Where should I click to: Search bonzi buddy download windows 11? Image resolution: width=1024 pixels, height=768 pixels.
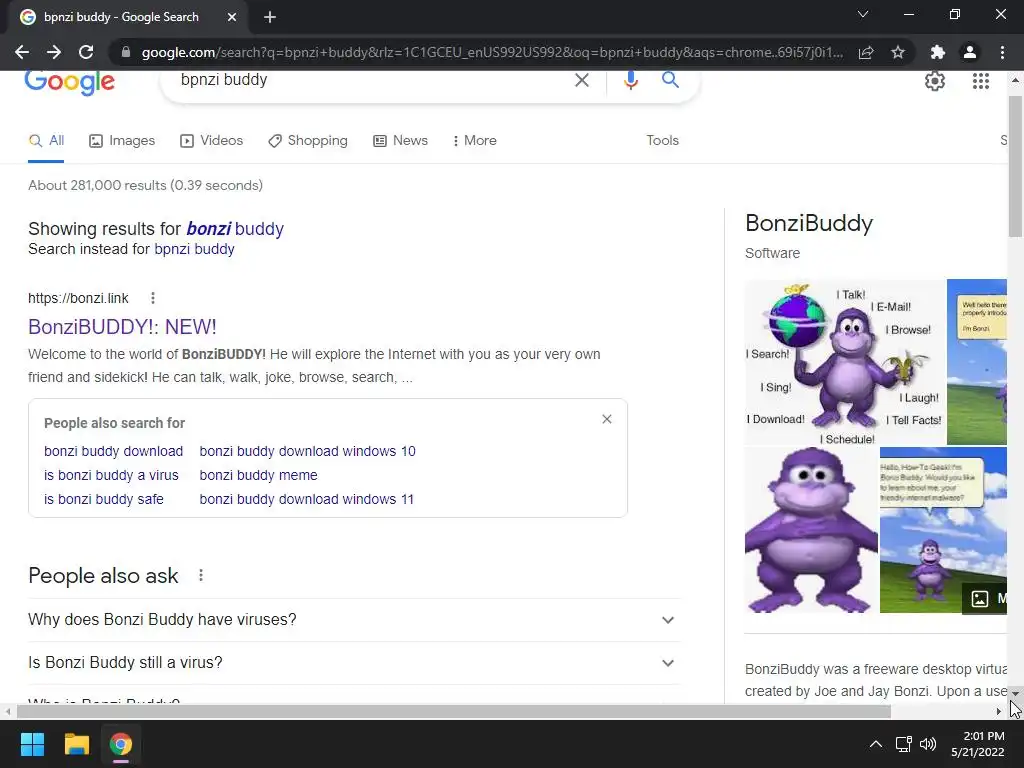click(x=306, y=500)
